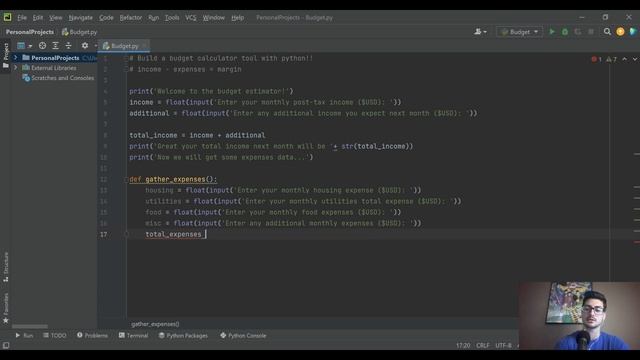Click the red error stripe marker
Viewport: 640px width, 360px height.
637,242
